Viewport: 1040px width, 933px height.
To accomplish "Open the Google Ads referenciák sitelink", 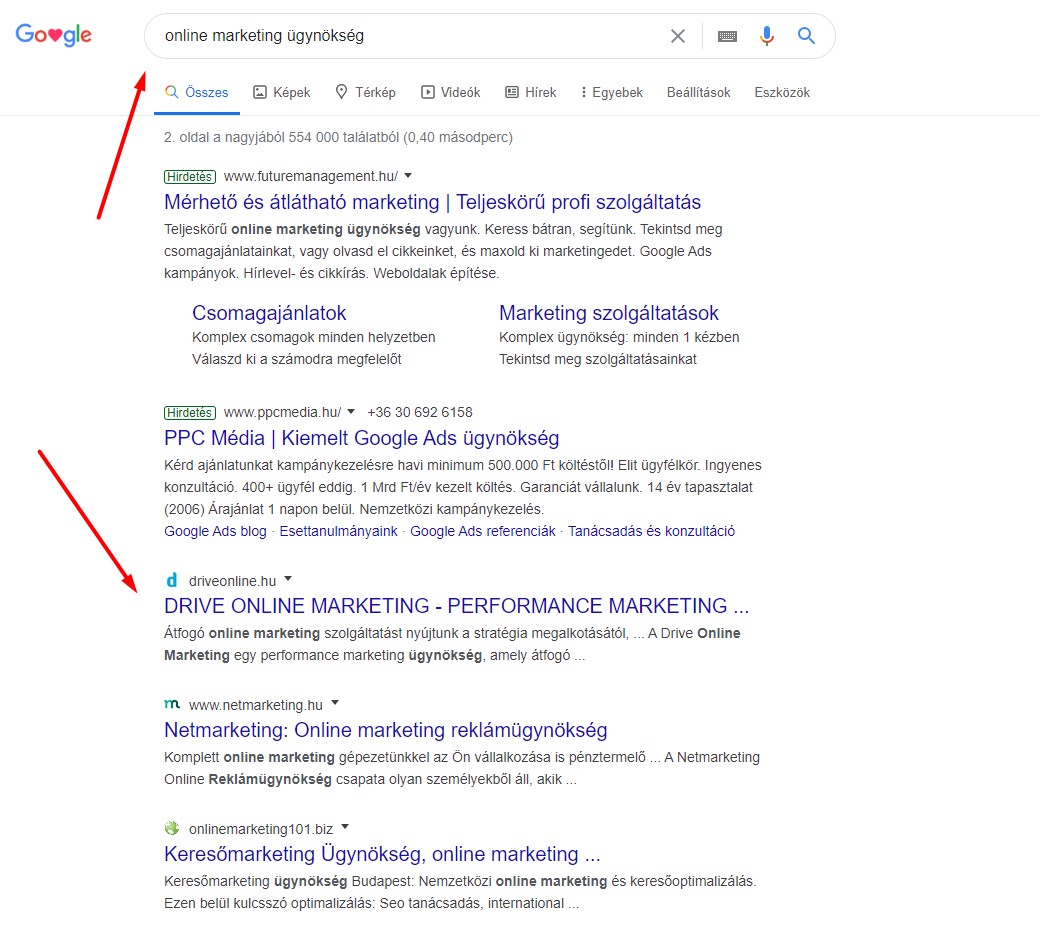I will [x=483, y=531].
